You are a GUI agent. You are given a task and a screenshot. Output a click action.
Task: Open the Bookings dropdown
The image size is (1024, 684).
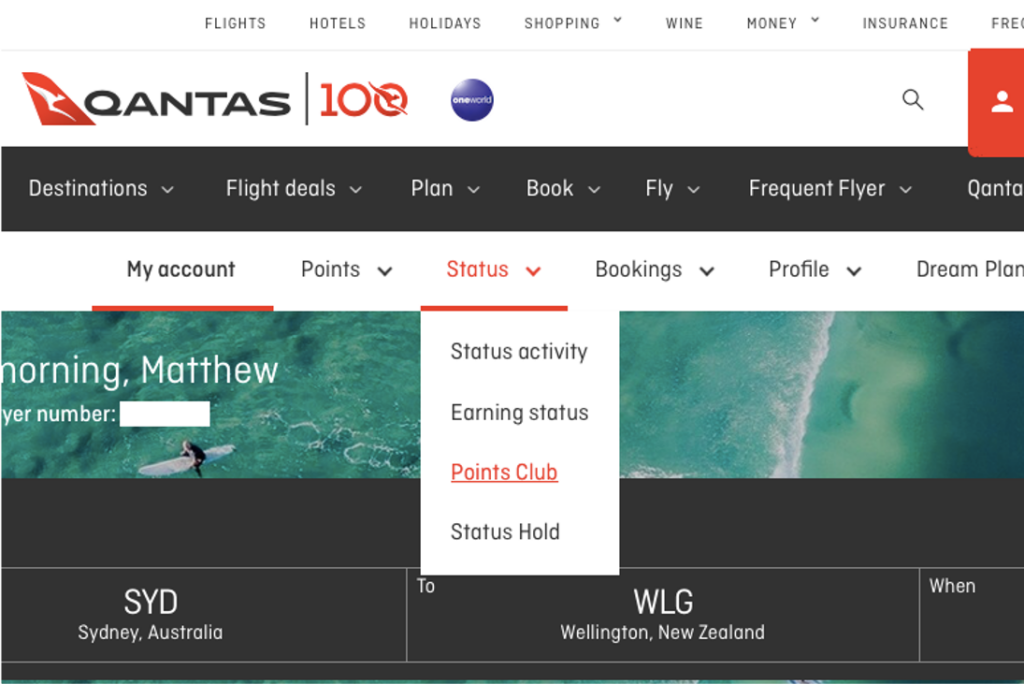(x=641, y=269)
